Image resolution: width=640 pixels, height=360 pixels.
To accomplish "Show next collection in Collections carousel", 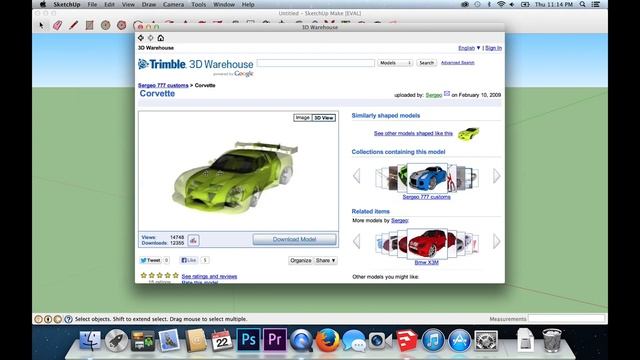I will (x=496, y=176).
